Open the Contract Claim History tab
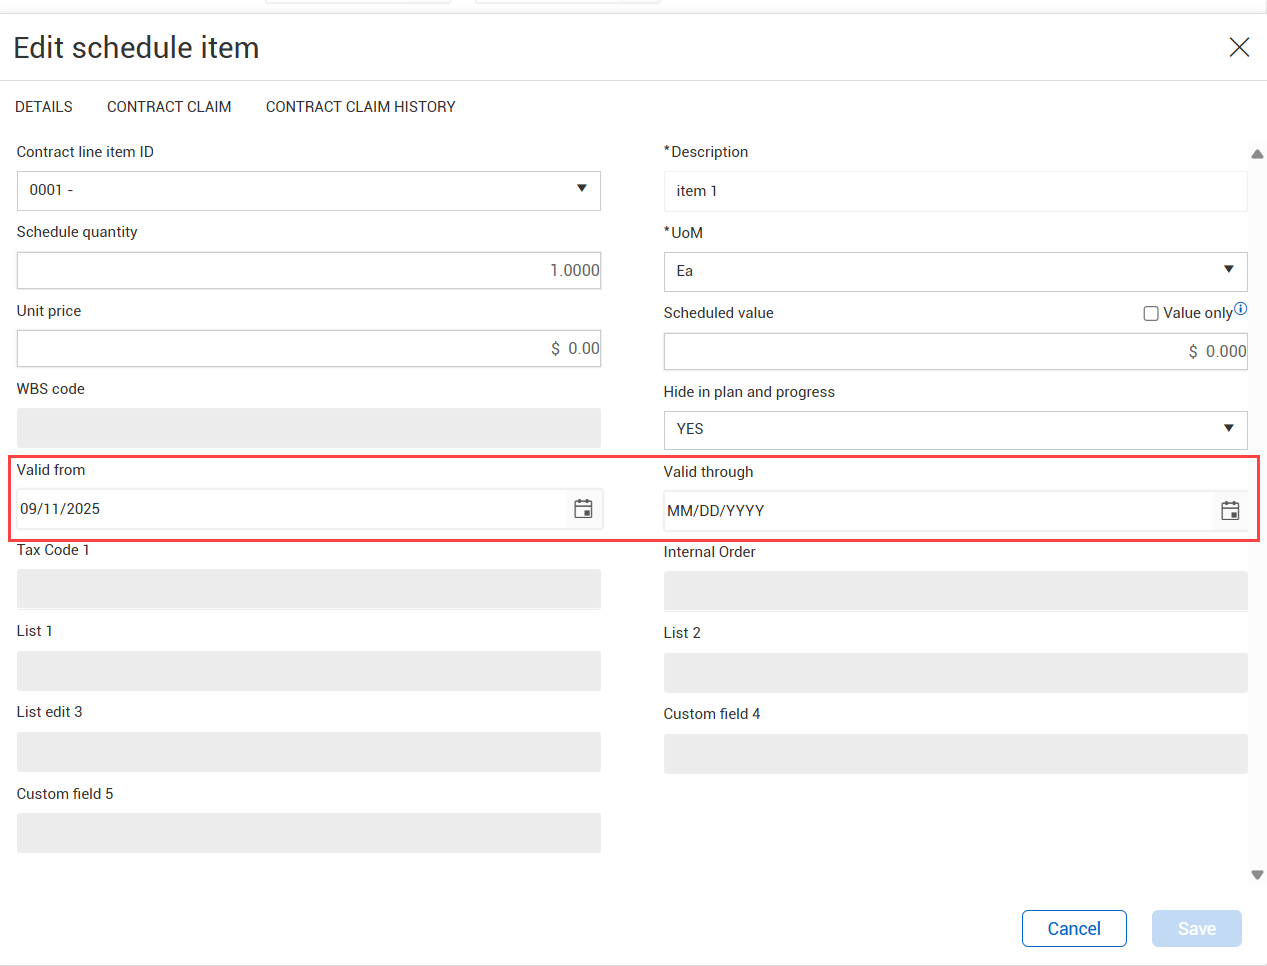 360,107
